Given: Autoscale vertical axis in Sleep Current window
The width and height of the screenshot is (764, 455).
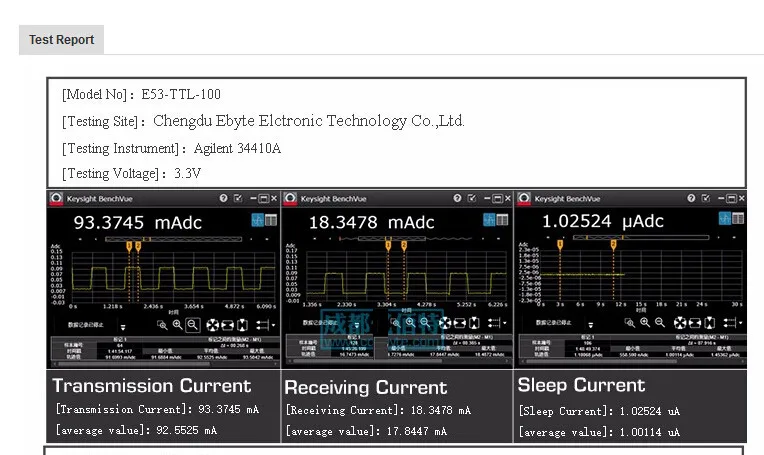Looking at the screenshot, I should [710, 322].
